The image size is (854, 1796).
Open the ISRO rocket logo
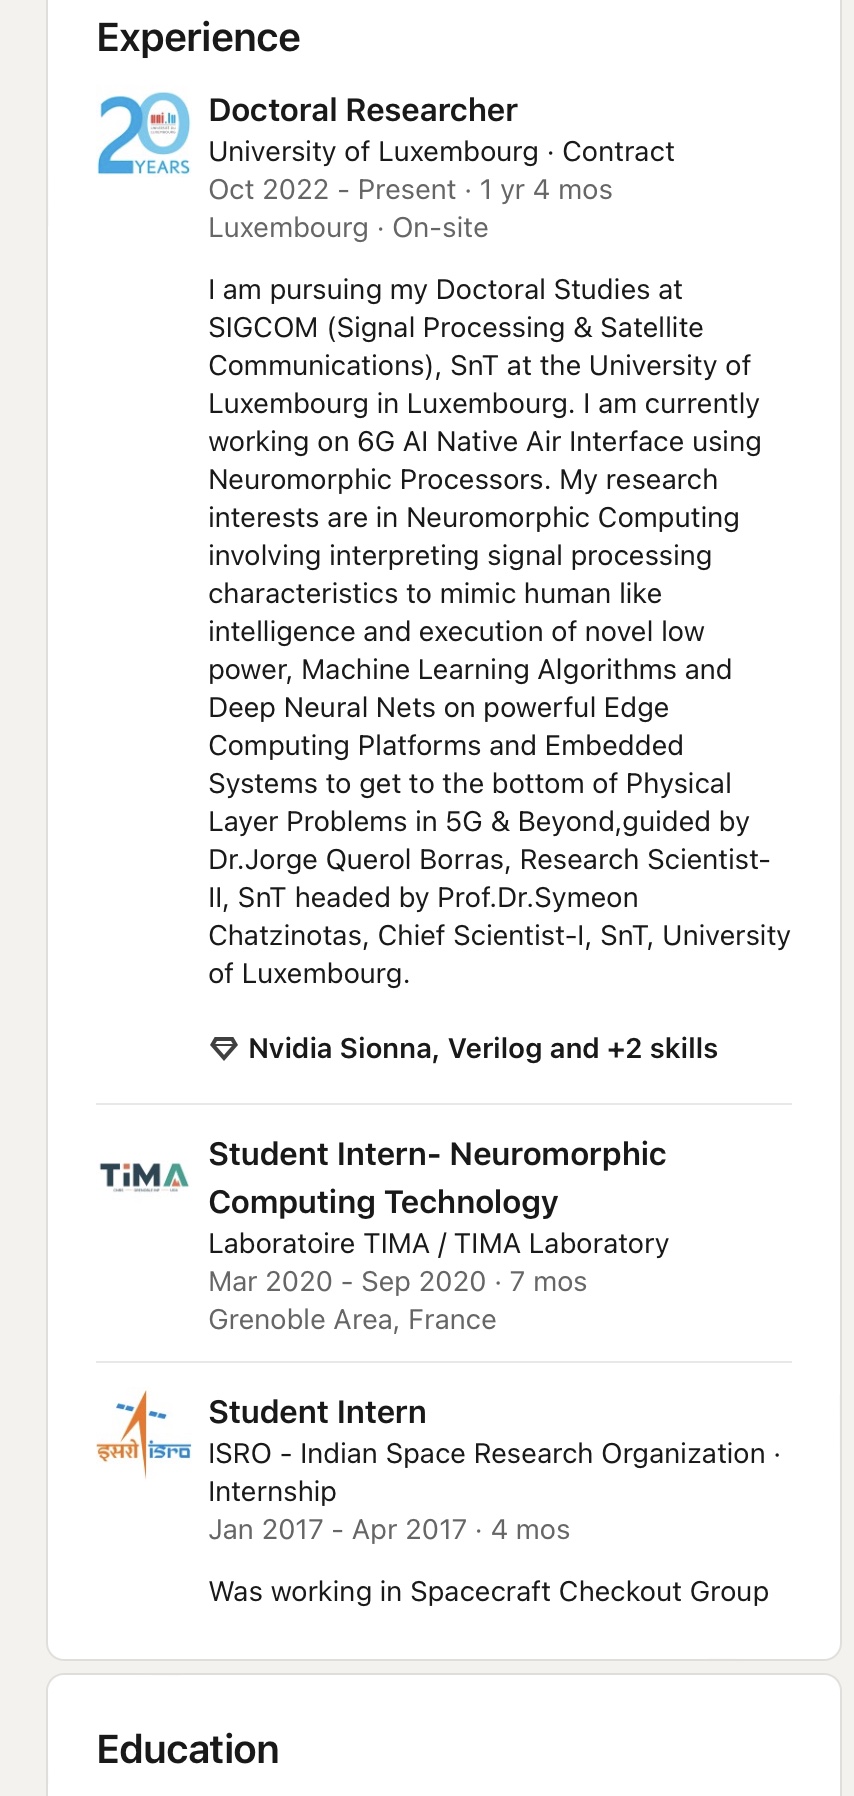coord(144,1434)
